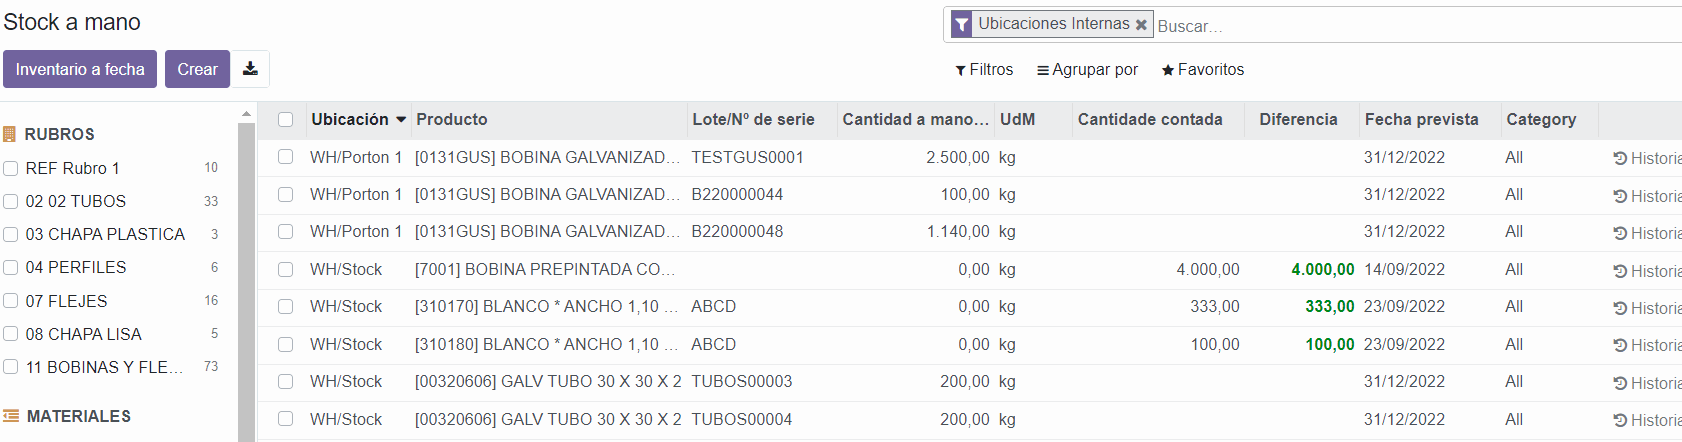Sort by the Ubicación column arrow
The width and height of the screenshot is (1682, 442).
pos(401,120)
